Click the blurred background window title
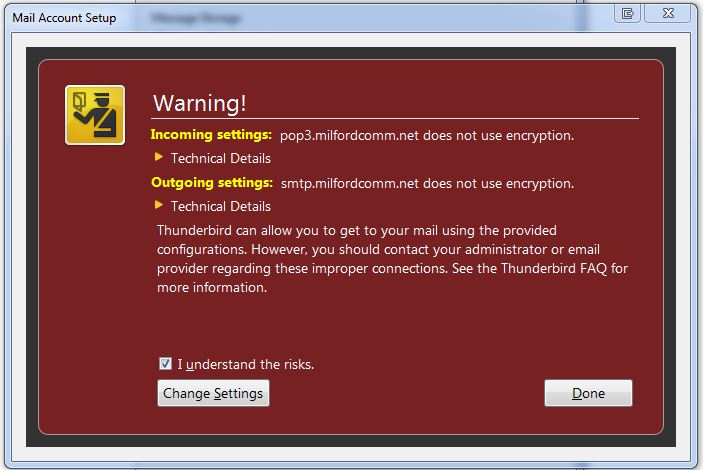This screenshot has height=470, width=703. click(196, 18)
